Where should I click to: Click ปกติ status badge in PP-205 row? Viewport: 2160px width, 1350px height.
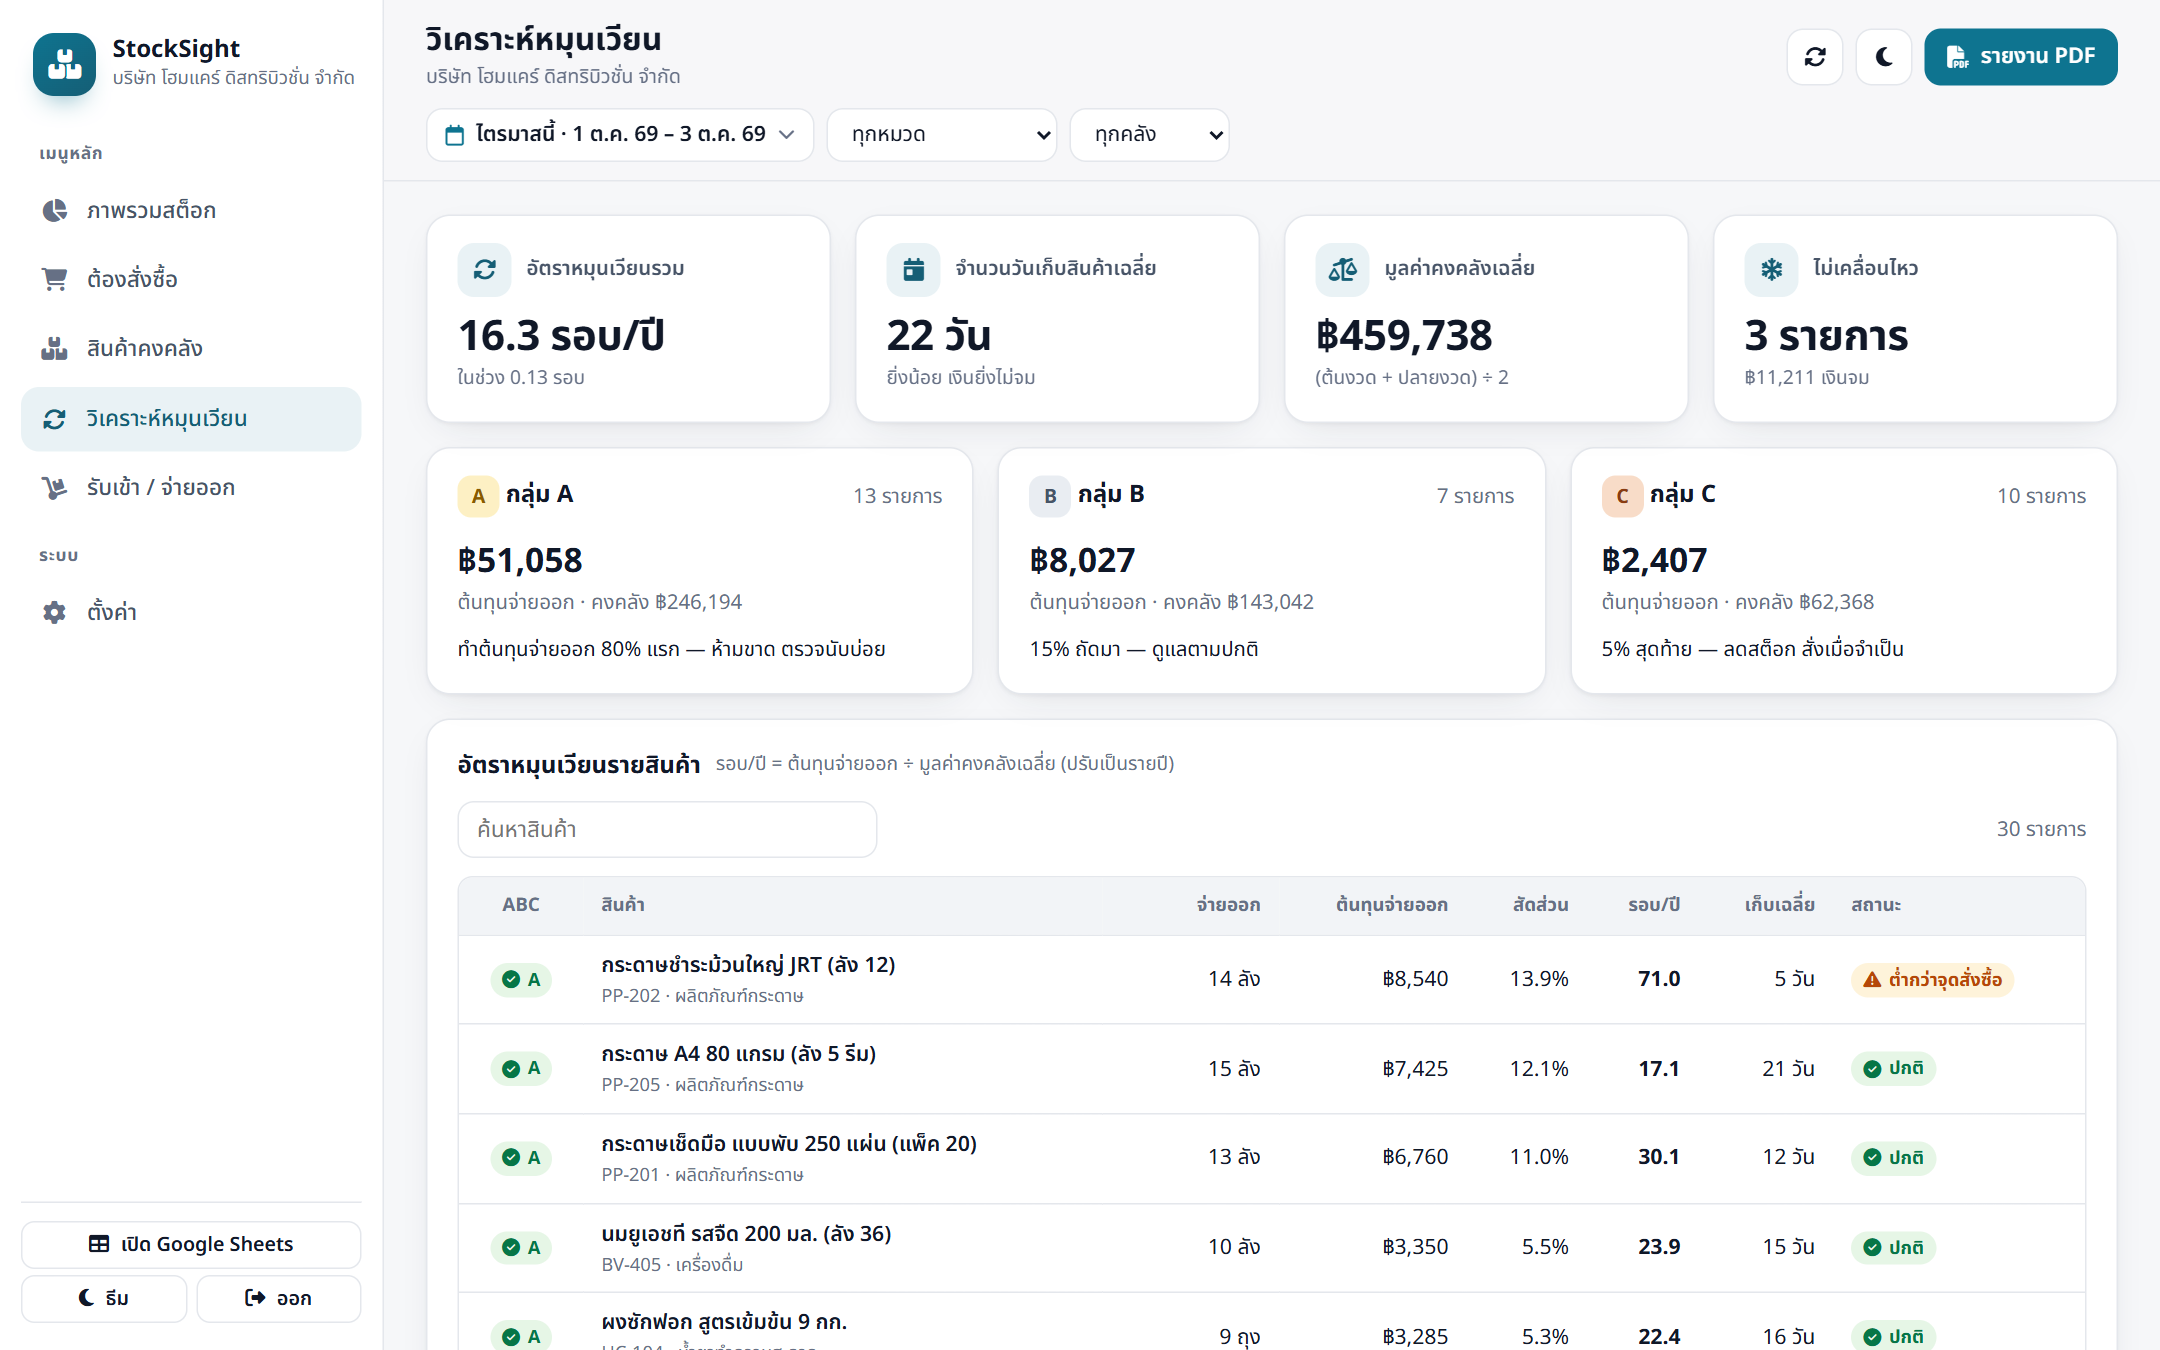pyautogui.click(x=1893, y=1068)
